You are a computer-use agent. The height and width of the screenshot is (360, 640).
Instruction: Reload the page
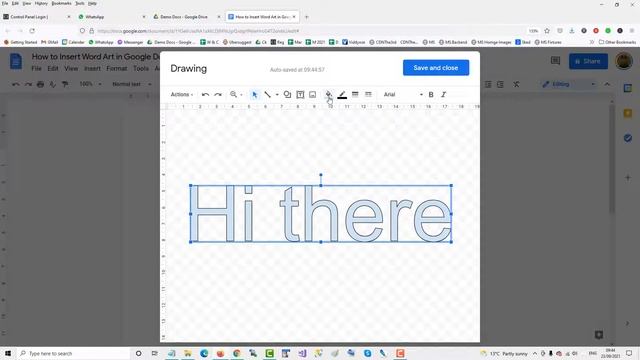pos(32,31)
